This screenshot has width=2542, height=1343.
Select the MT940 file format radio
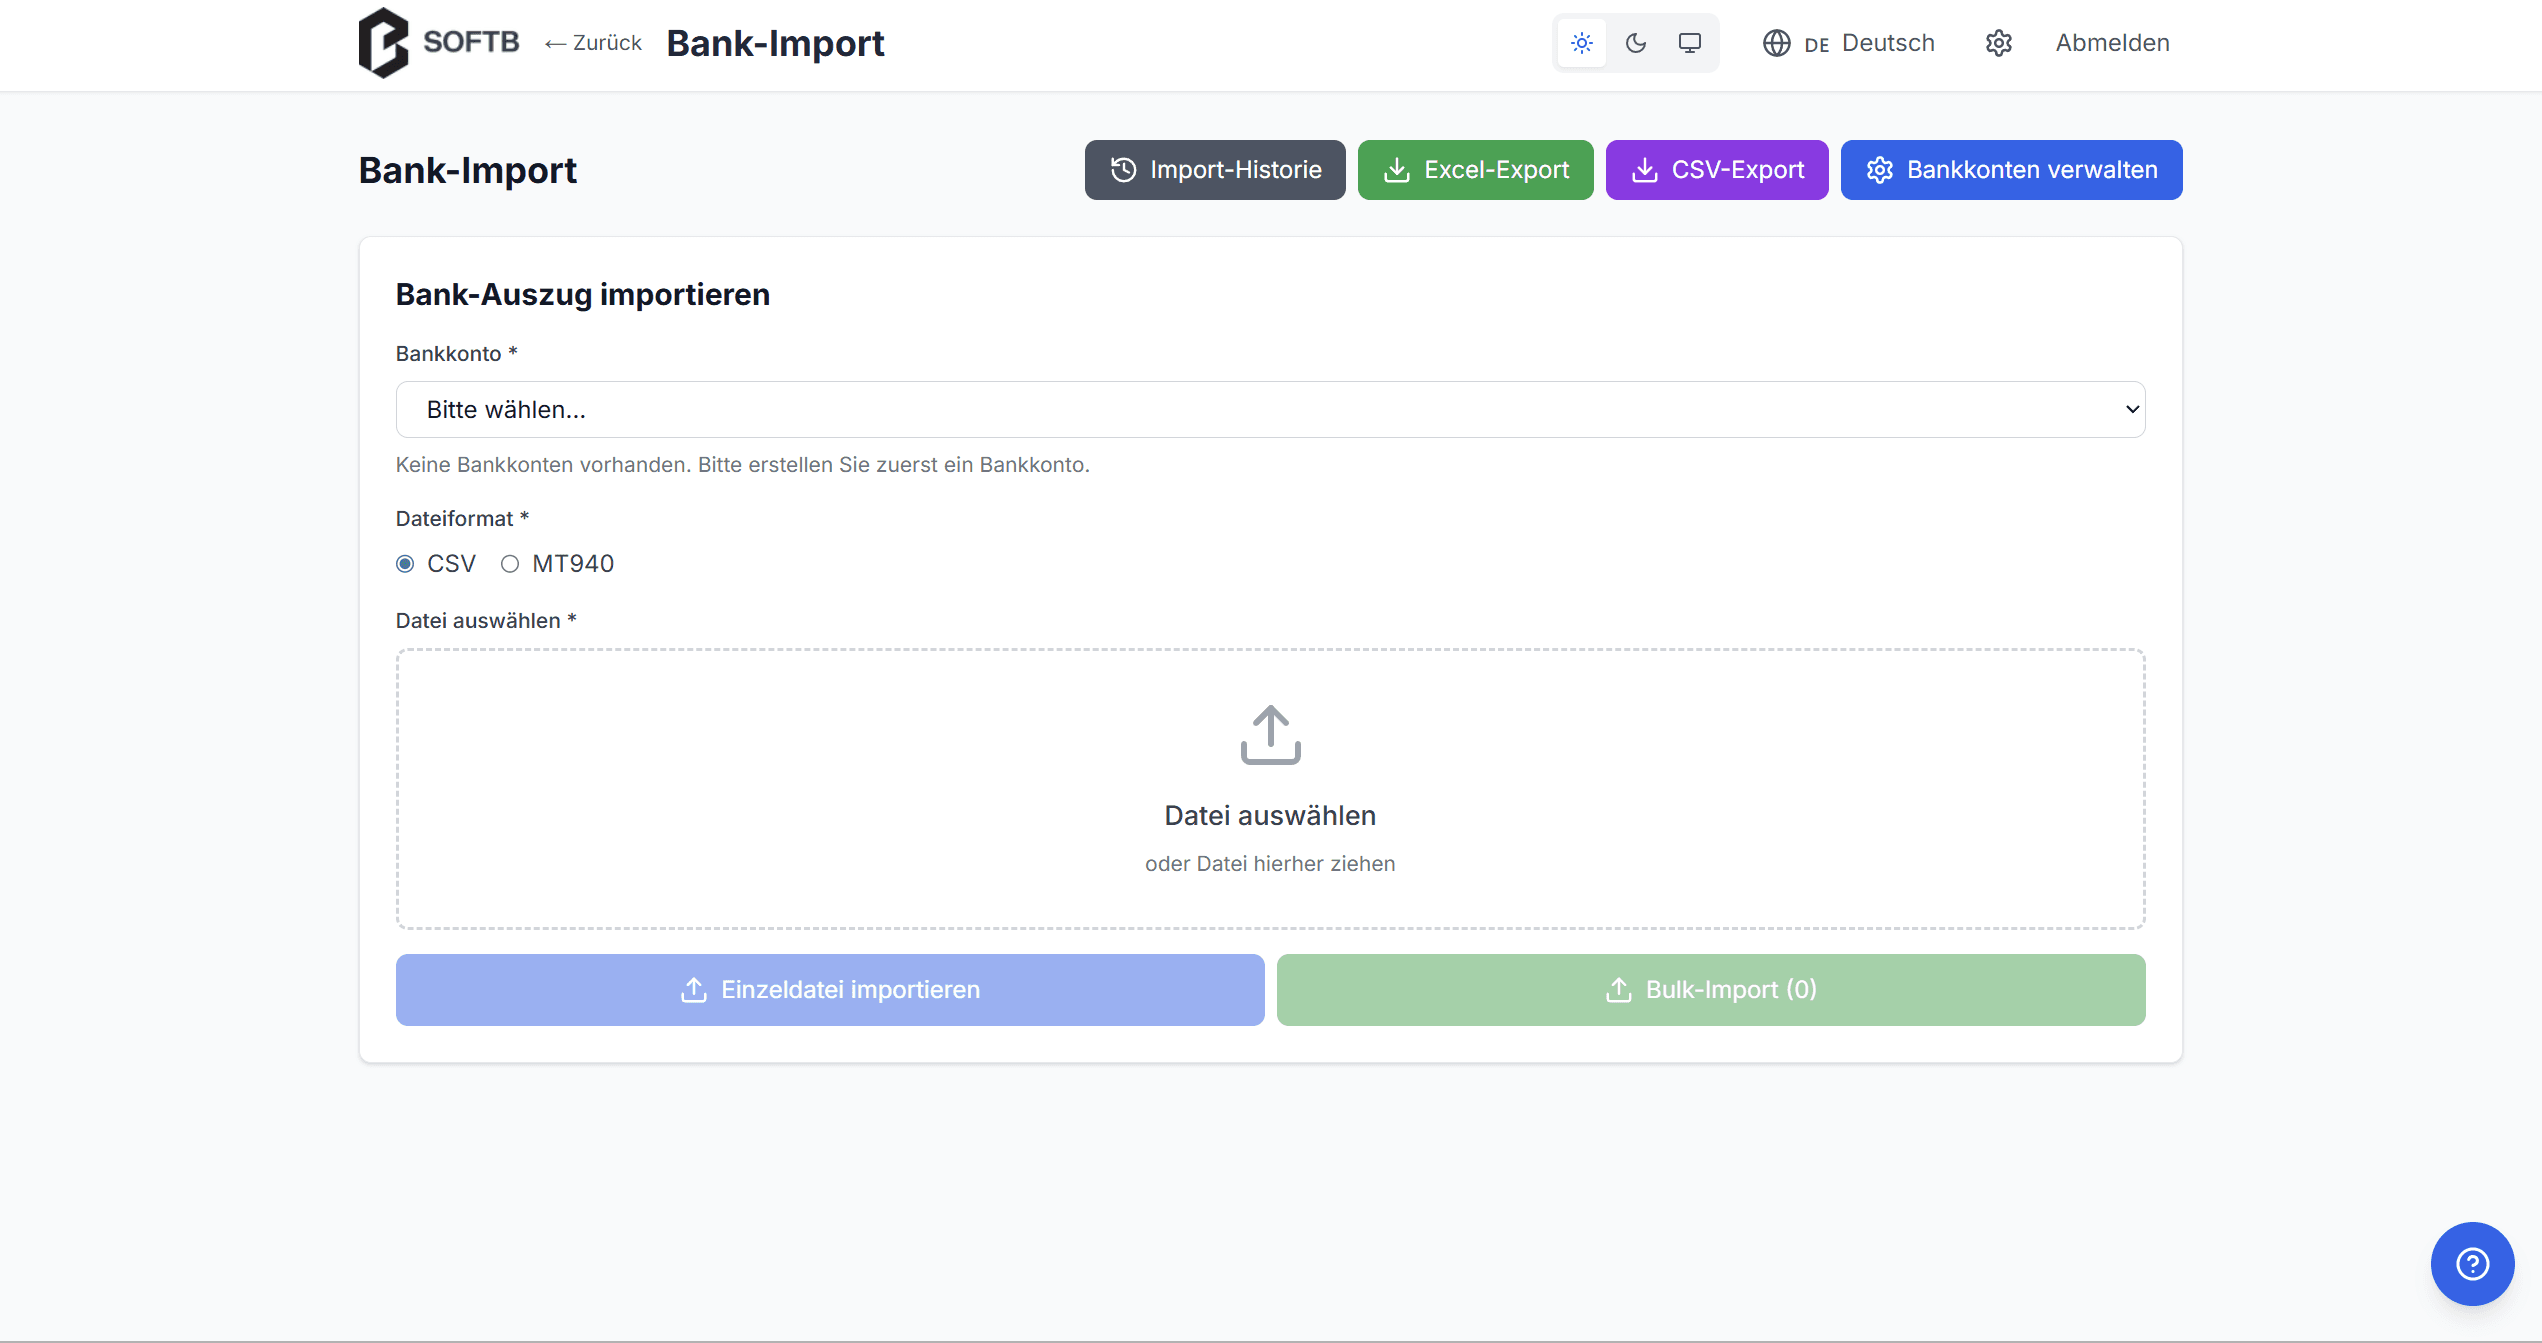pos(510,564)
